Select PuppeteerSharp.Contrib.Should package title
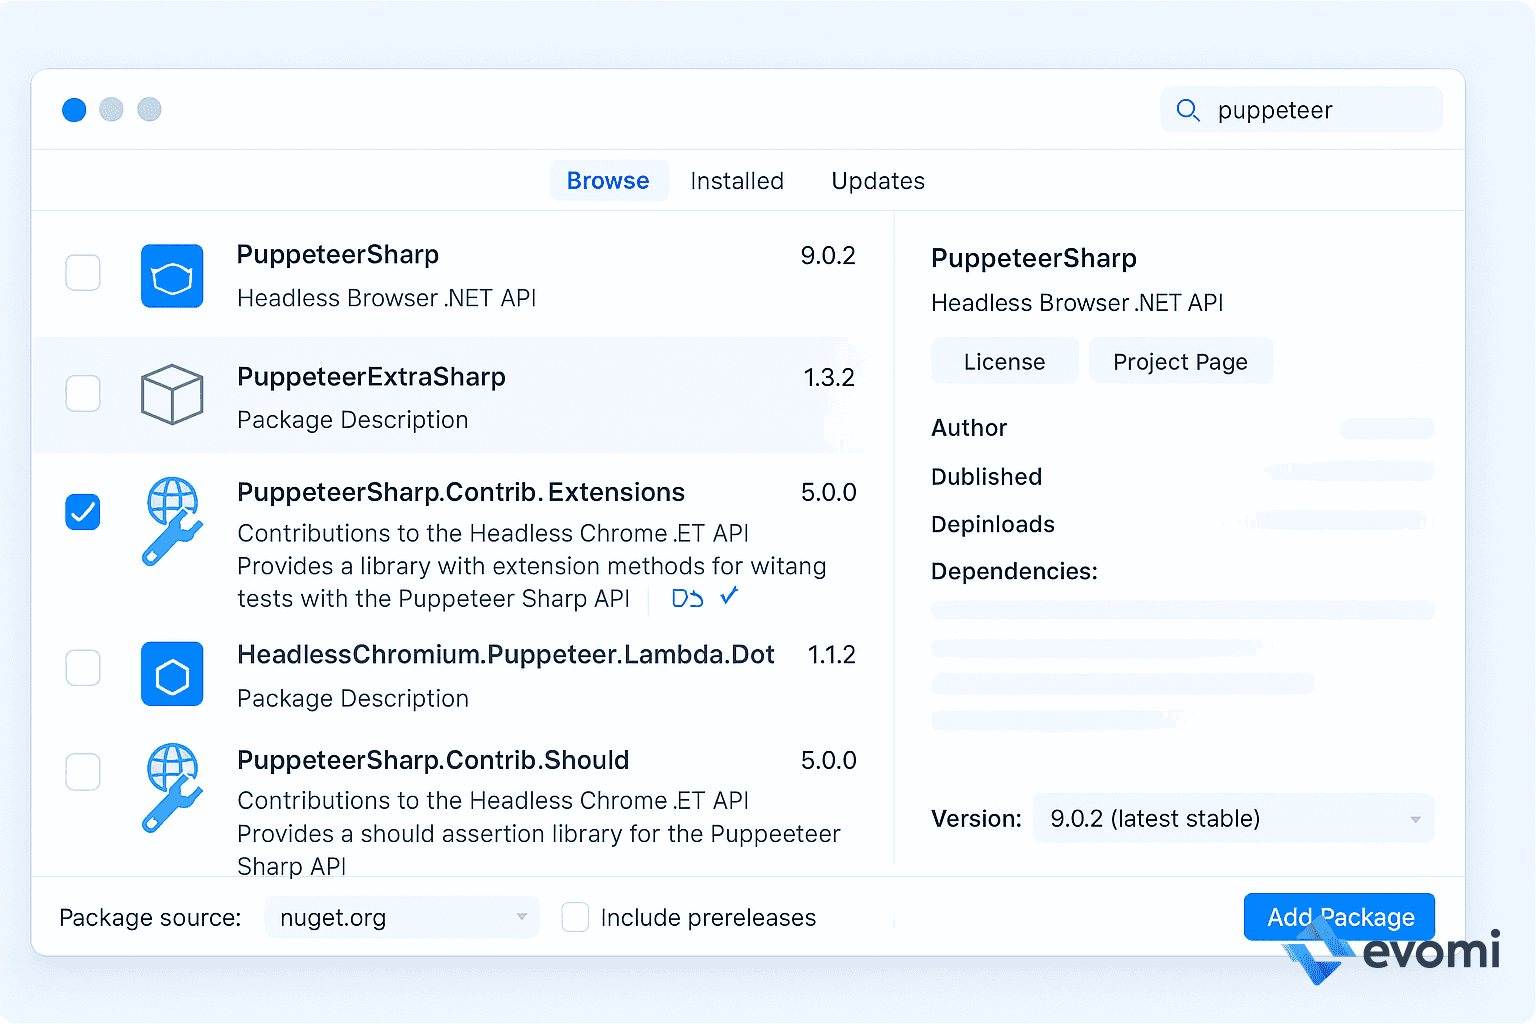The image size is (1536, 1024). coord(433,760)
